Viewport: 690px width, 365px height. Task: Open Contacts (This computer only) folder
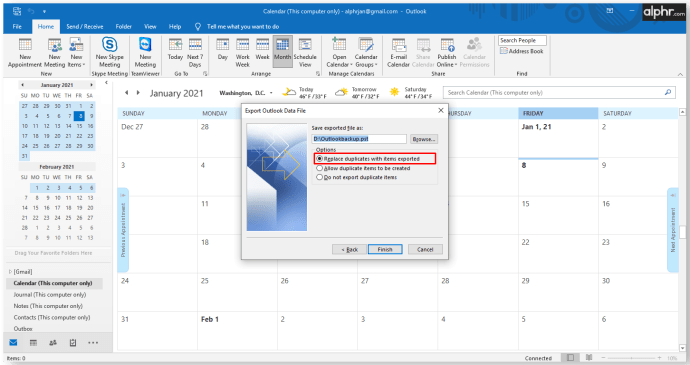point(52,317)
